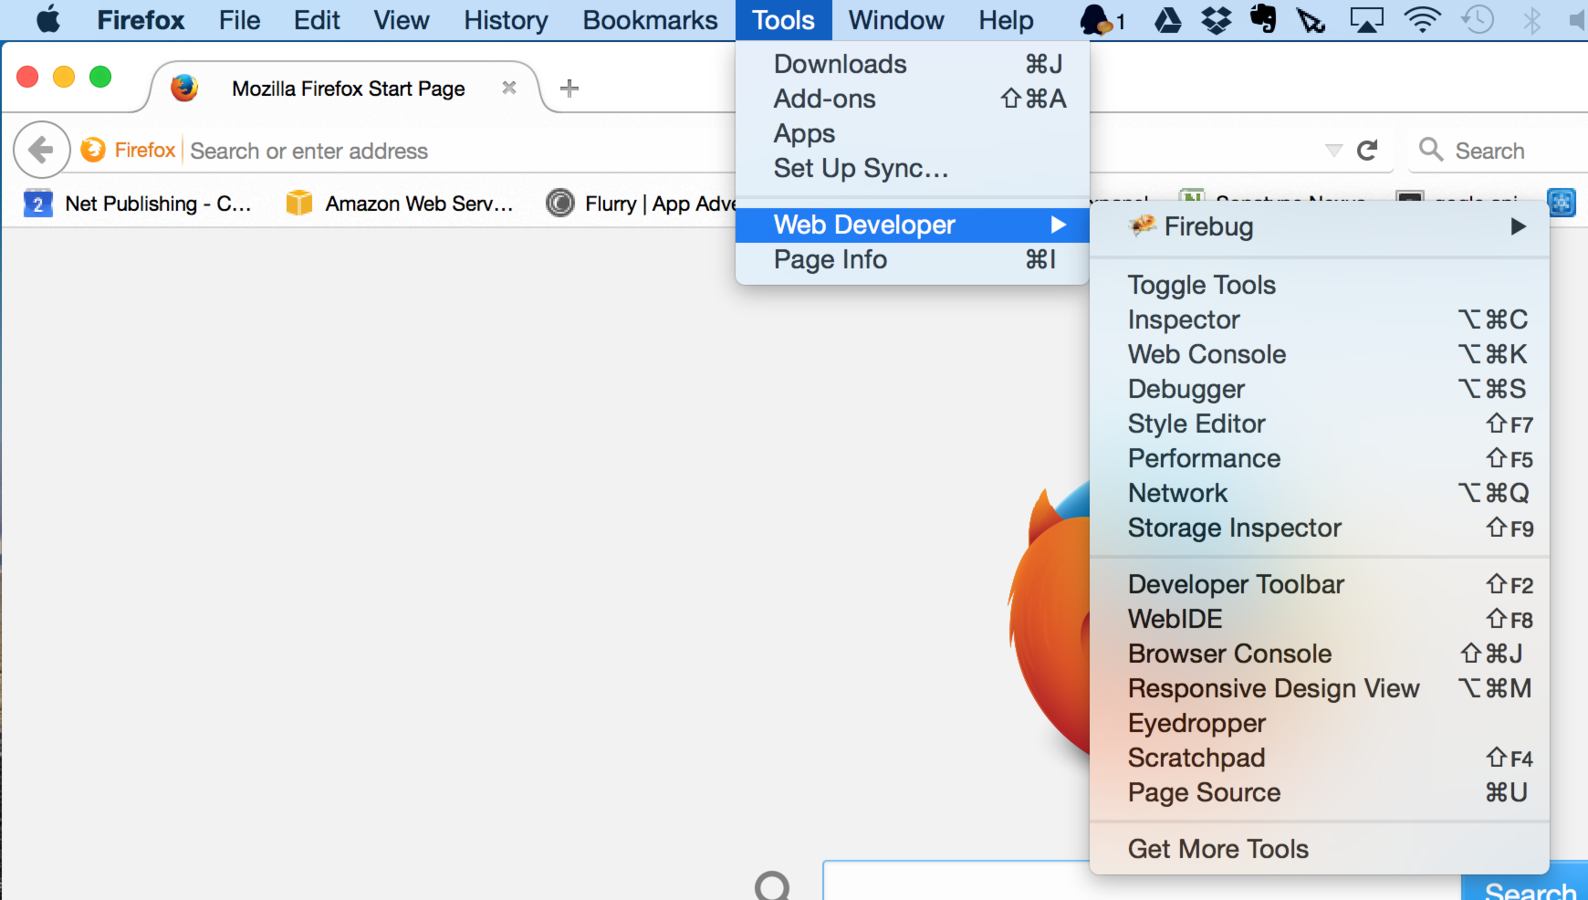Open Dropbox menu bar icon
Viewport: 1588px width, 900px height.
point(1216,20)
